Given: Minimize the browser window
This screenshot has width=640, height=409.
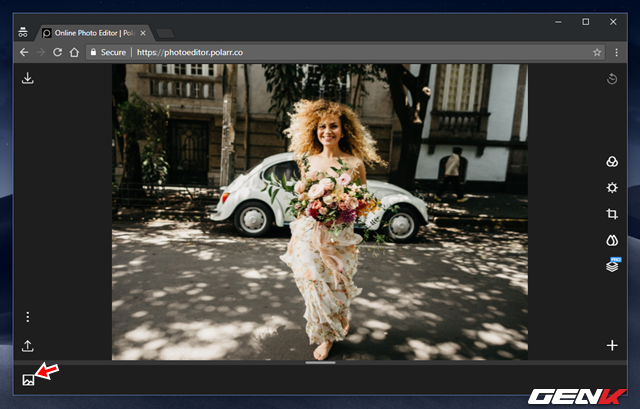Looking at the screenshot, I should [x=558, y=22].
